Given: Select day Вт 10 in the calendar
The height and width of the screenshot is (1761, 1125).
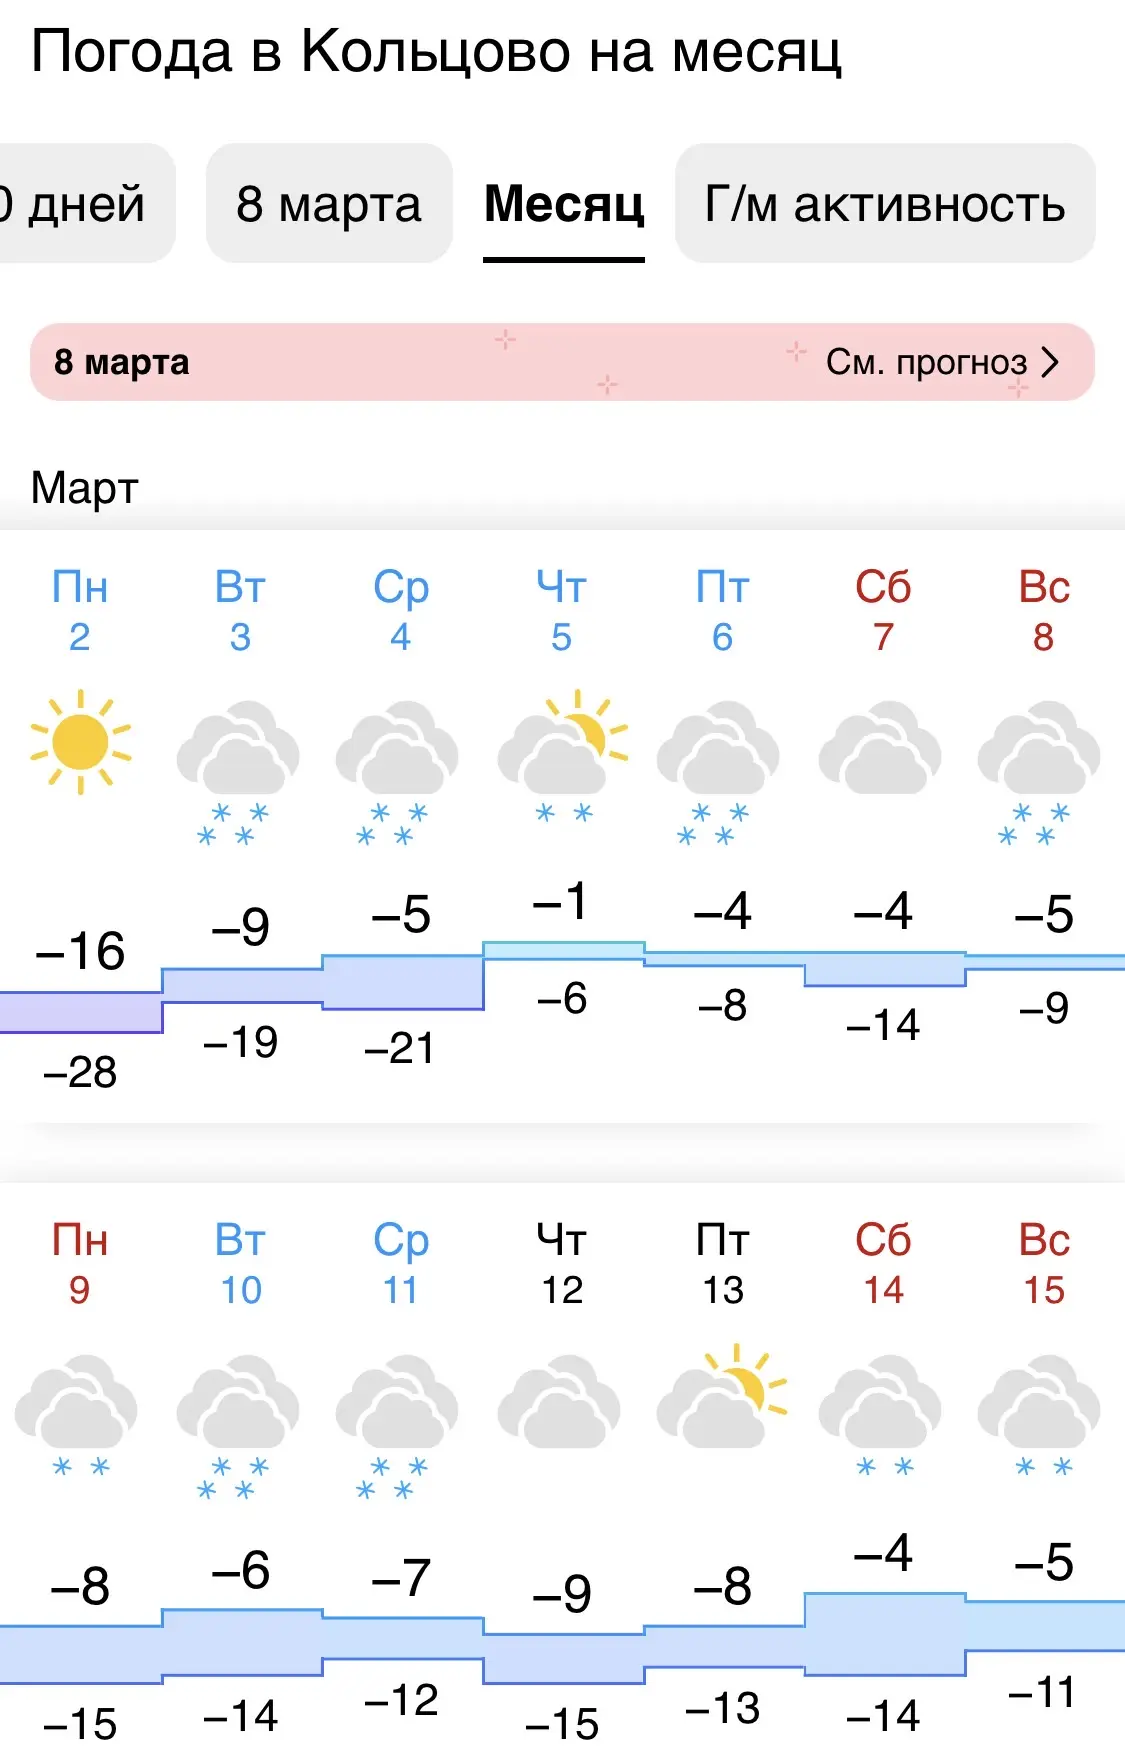Looking at the screenshot, I should (240, 1264).
